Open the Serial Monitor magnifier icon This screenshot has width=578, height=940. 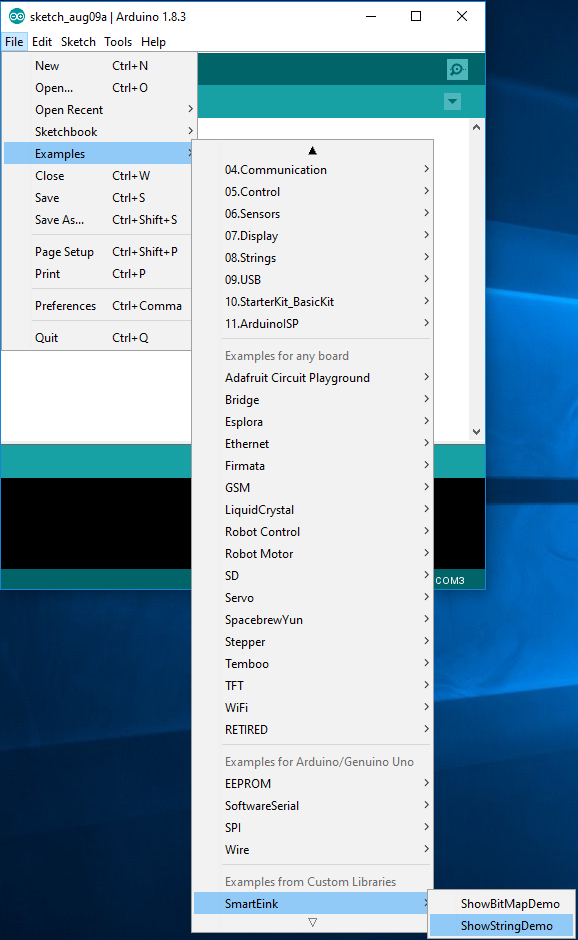coord(457,70)
